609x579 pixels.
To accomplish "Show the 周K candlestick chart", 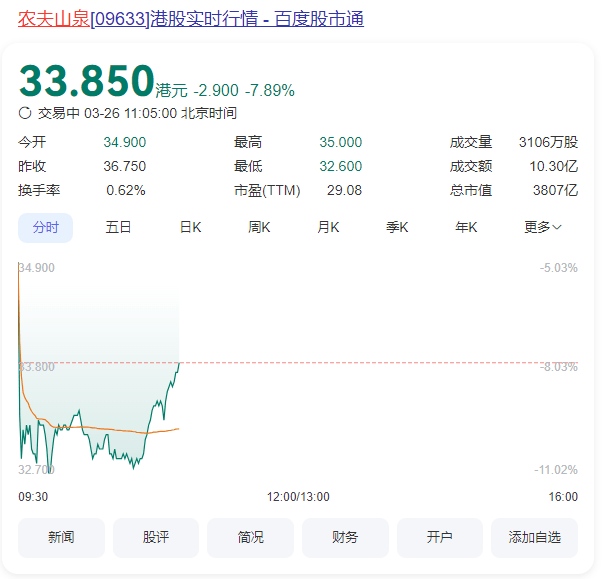I will pos(259,227).
